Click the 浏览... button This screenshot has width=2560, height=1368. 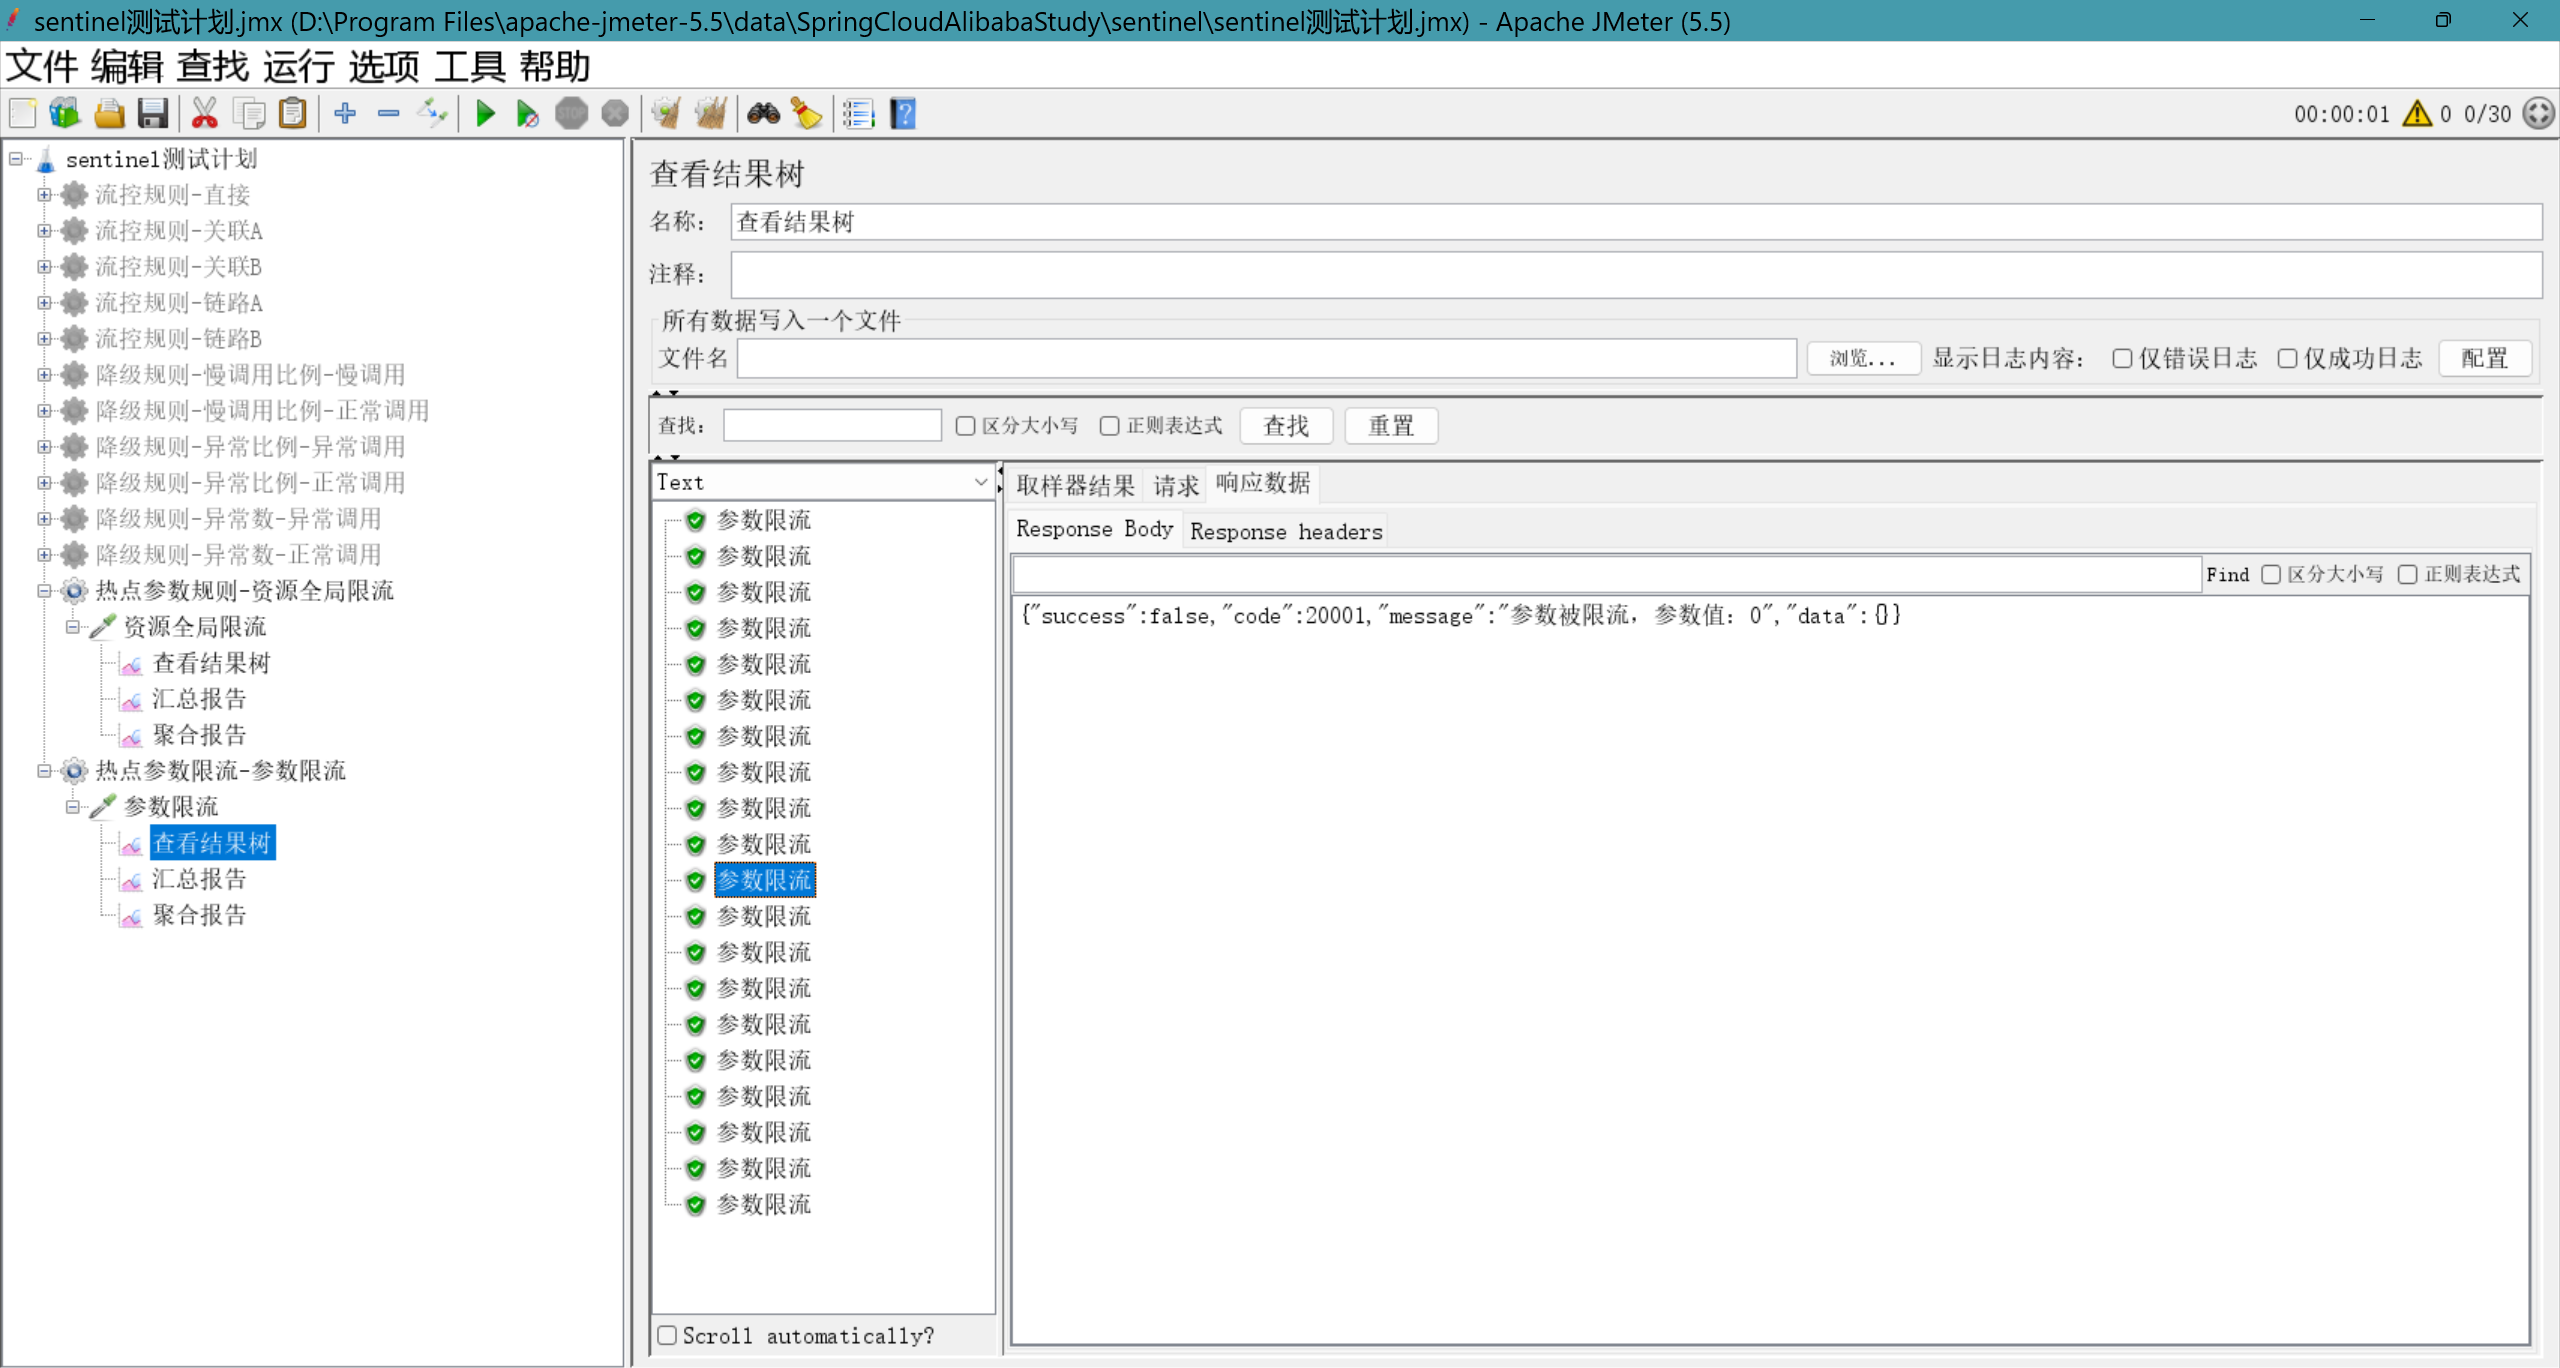[x=1862, y=358]
